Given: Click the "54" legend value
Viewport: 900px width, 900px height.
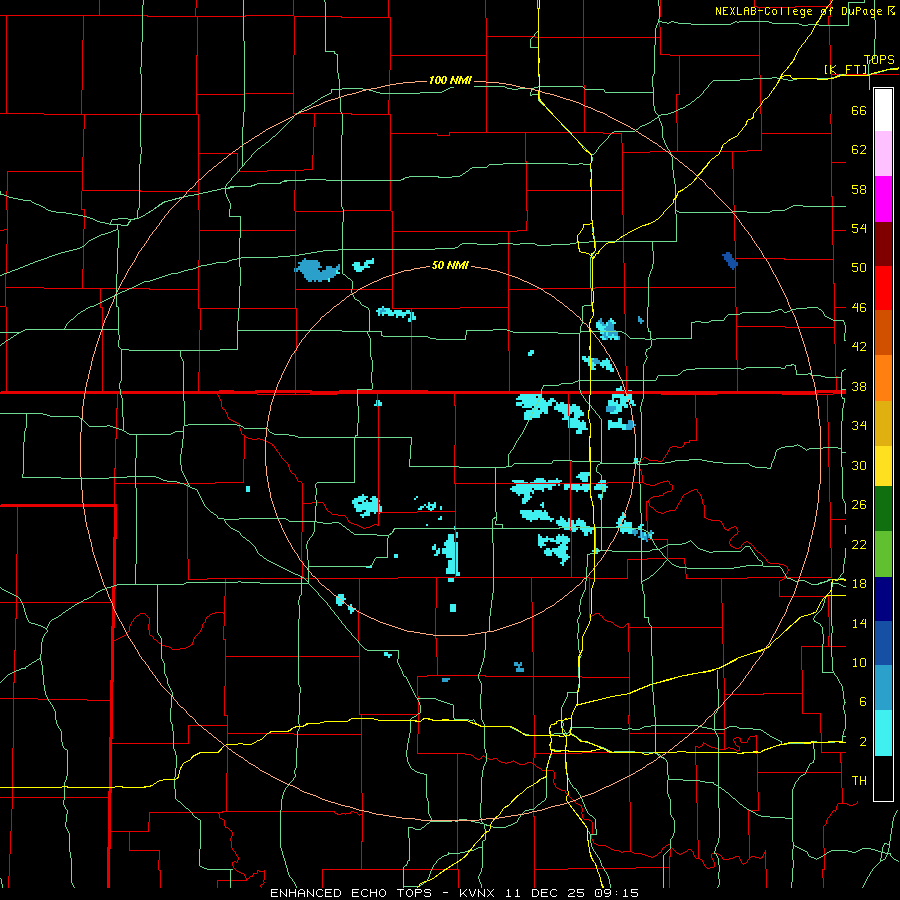Looking at the screenshot, I should coord(859,228).
